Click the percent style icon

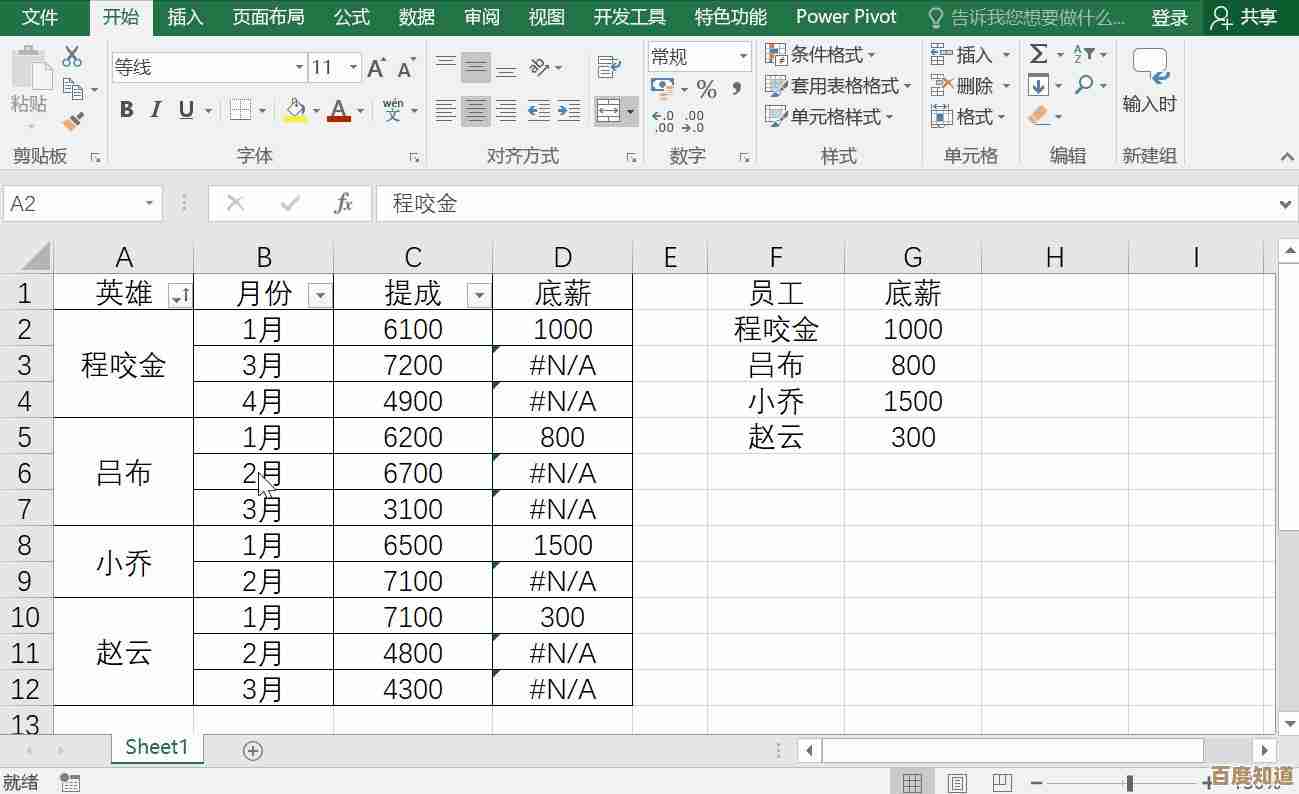coord(706,90)
